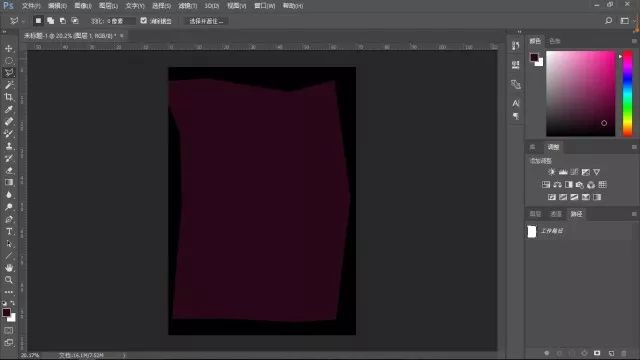Change the screen mode
This screenshot has width=640, height=360.
(x=9, y=342)
